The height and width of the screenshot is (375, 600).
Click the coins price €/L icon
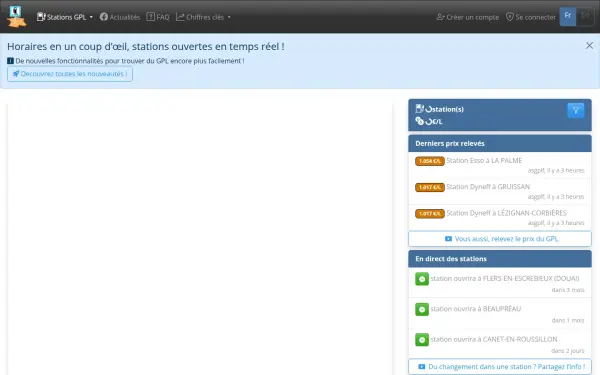pos(419,121)
